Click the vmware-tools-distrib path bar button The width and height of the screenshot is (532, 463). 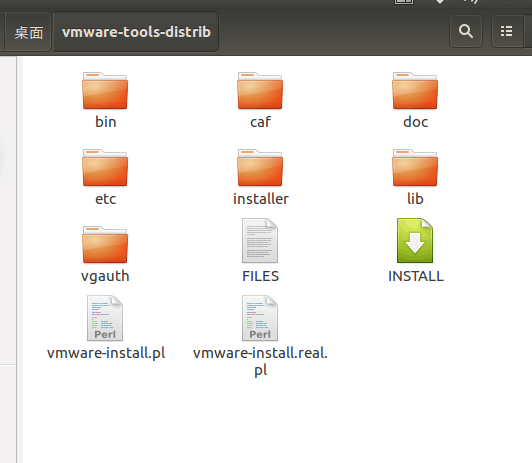[136, 32]
